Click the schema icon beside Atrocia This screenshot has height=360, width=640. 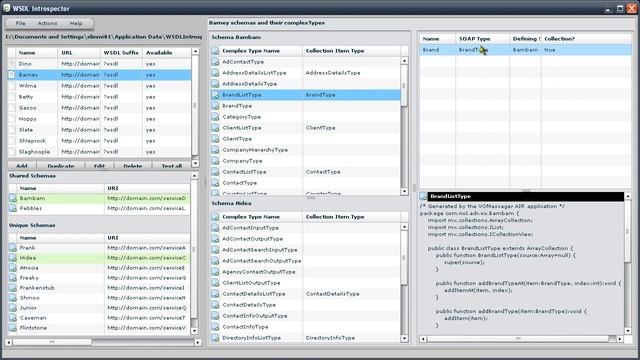click(x=13, y=268)
